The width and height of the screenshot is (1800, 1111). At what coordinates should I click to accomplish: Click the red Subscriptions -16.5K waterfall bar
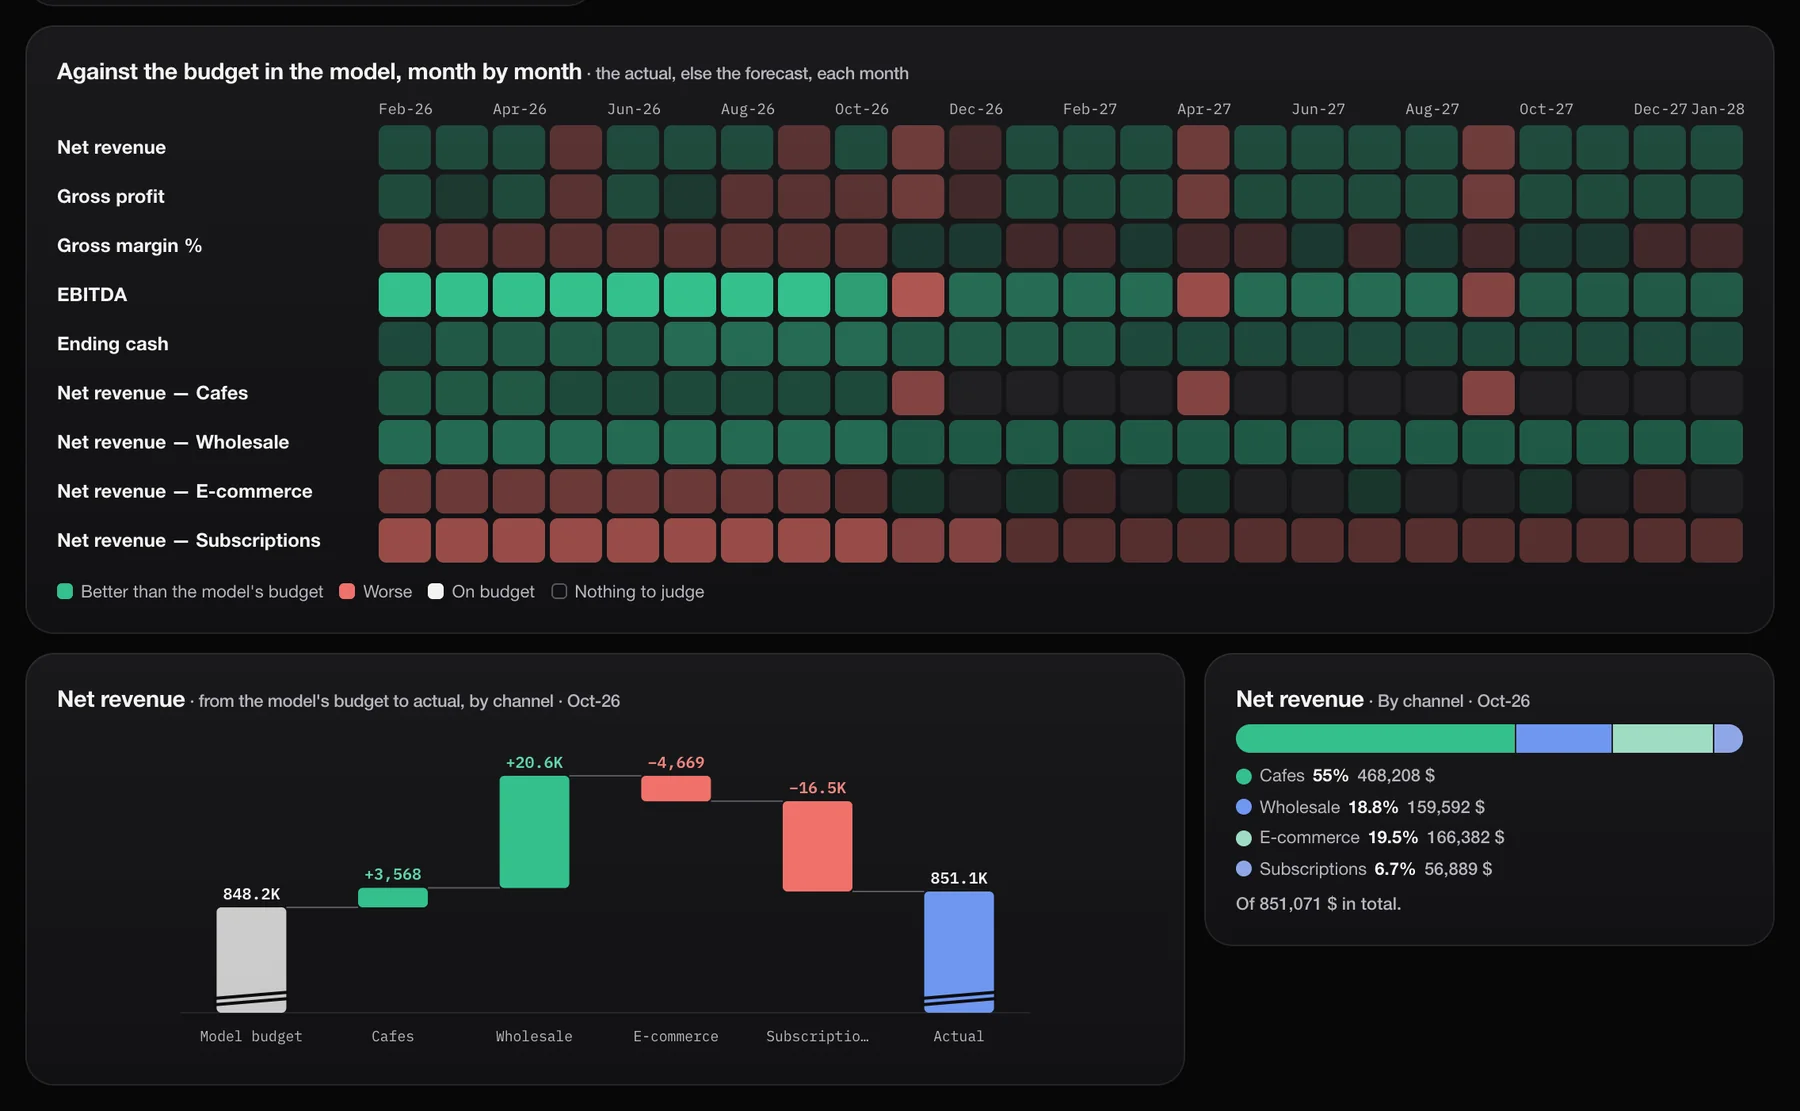[x=817, y=846]
